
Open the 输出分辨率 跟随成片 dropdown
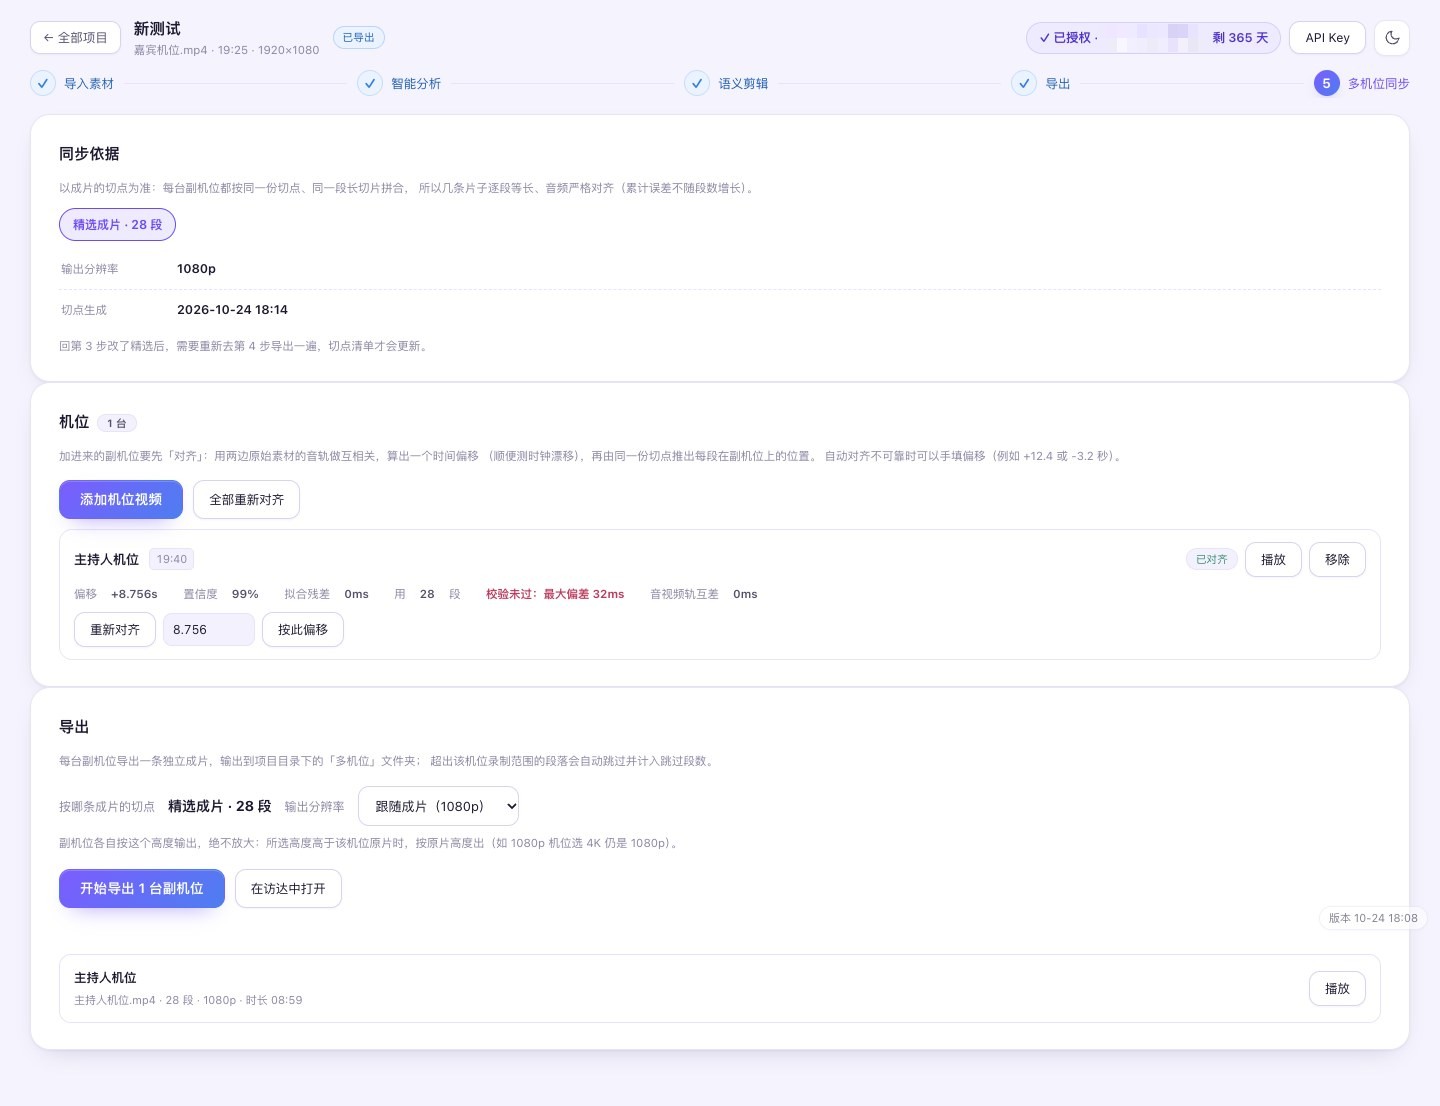tap(438, 806)
